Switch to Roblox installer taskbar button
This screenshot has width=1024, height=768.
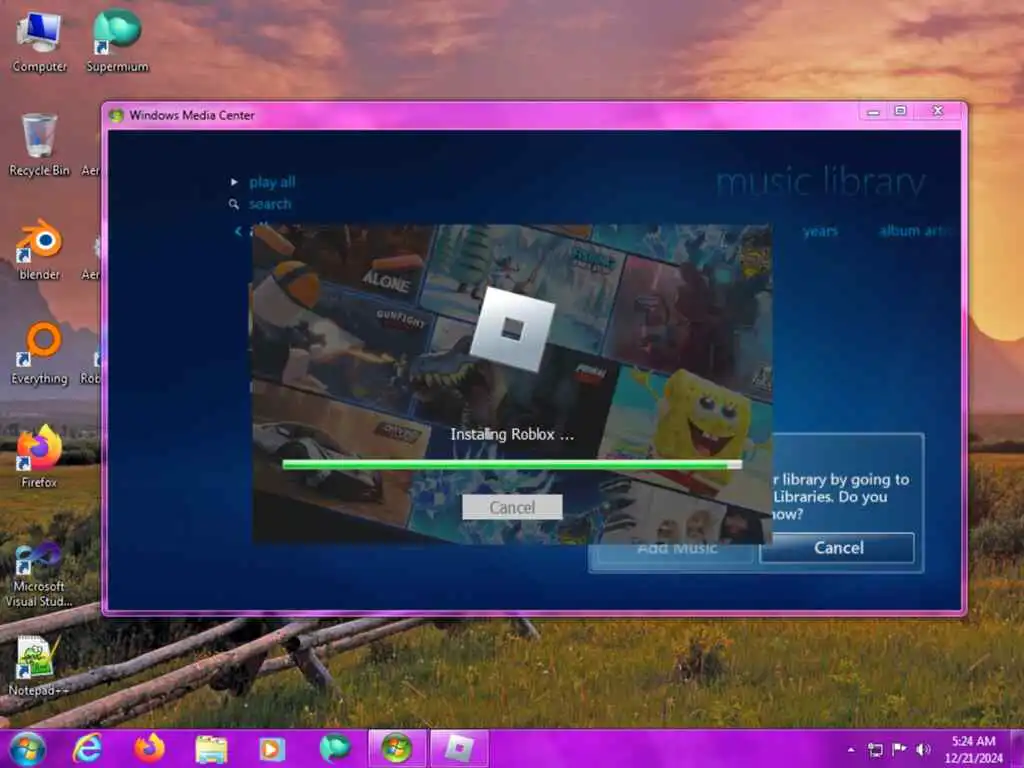click(x=459, y=748)
